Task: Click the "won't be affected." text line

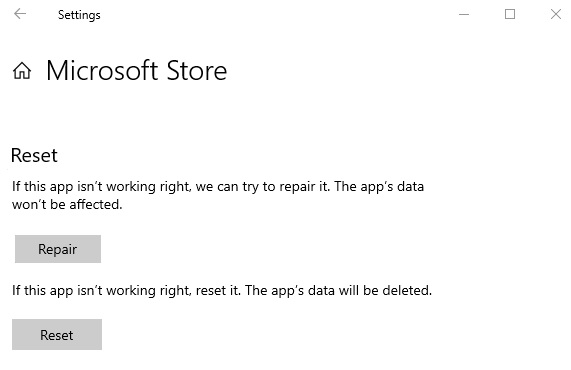Action: (x=67, y=204)
